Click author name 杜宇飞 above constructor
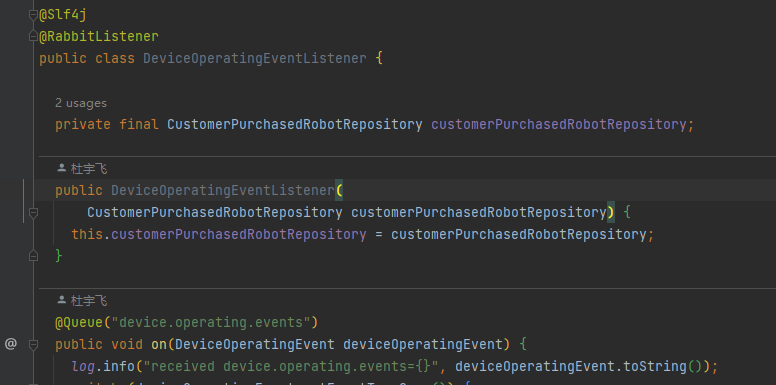This screenshot has width=776, height=385. click(89, 169)
